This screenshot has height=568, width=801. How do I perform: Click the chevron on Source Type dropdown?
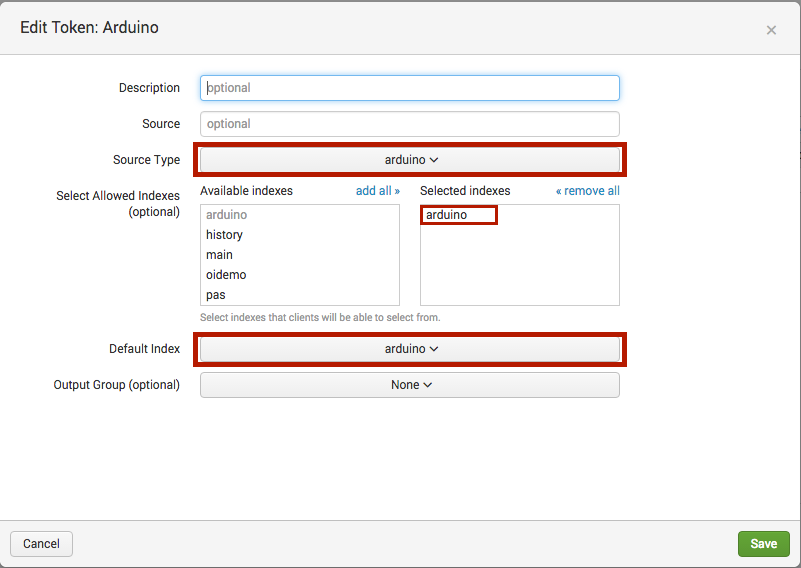[434, 160]
